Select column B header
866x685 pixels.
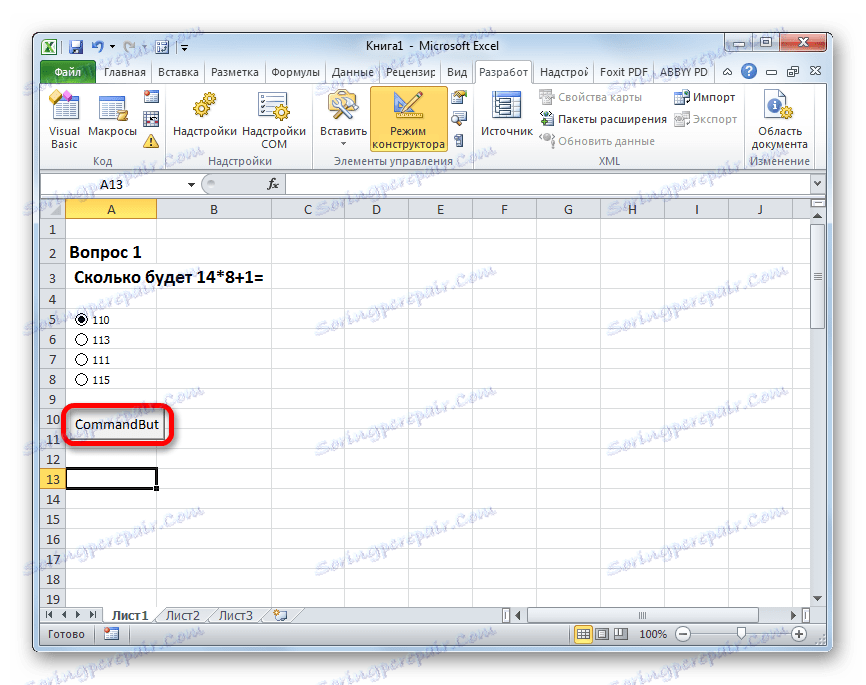point(214,209)
